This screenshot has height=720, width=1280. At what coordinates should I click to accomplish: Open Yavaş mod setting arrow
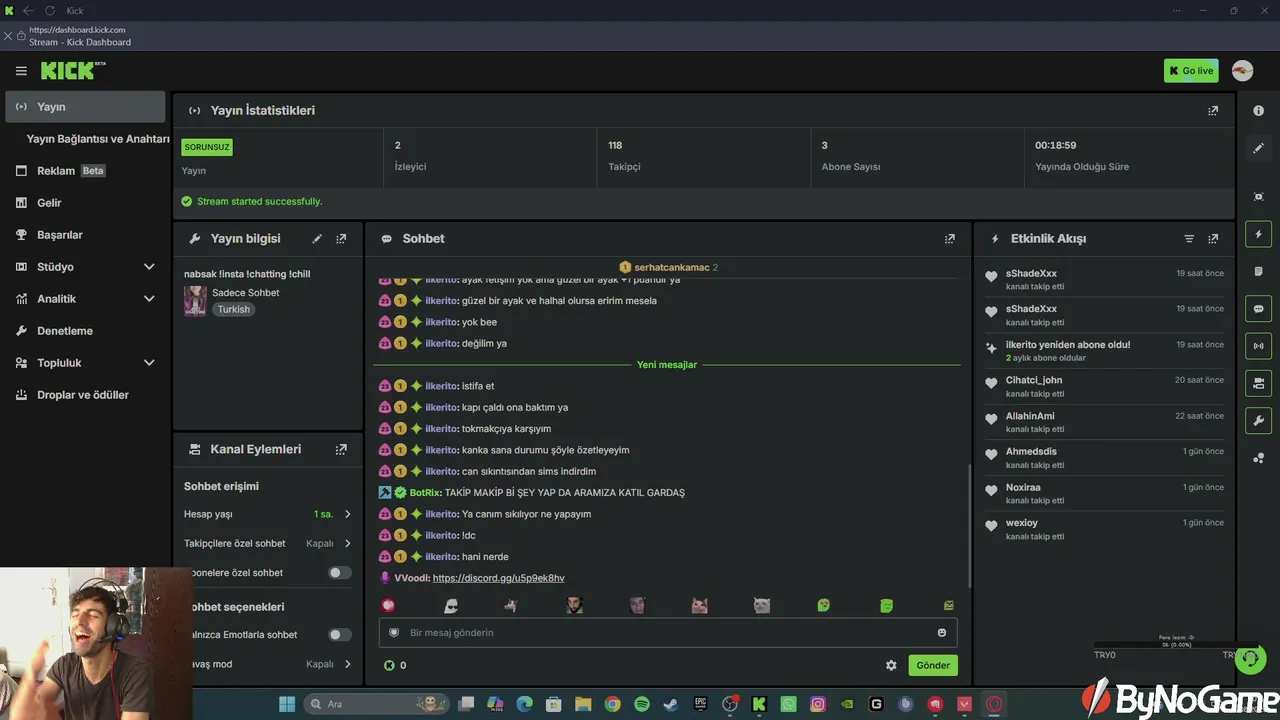348,664
